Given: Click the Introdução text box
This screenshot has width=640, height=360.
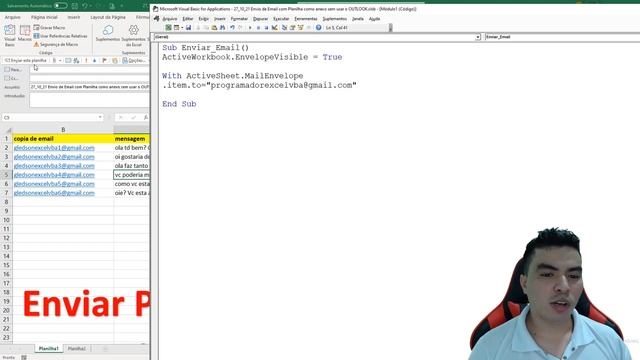Looking at the screenshot, I should (x=89, y=100).
